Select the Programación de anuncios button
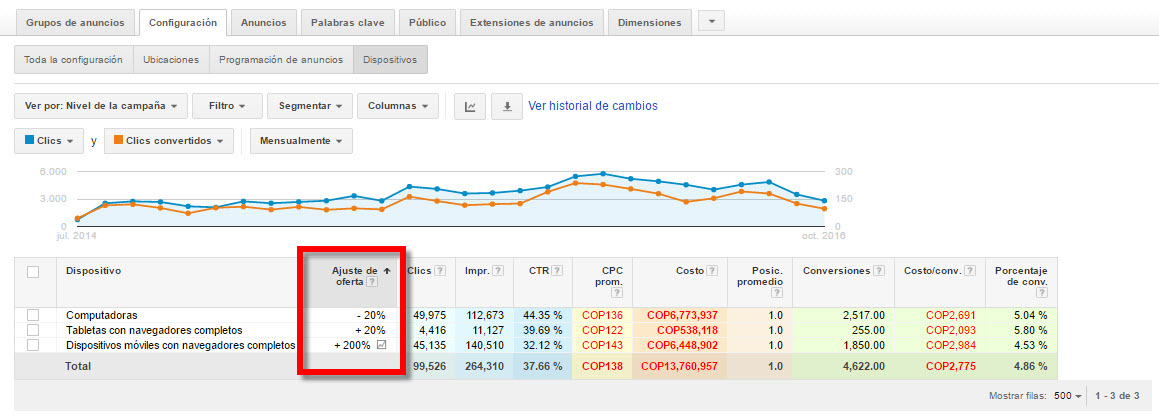The width and height of the screenshot is (1159, 417). point(281,60)
